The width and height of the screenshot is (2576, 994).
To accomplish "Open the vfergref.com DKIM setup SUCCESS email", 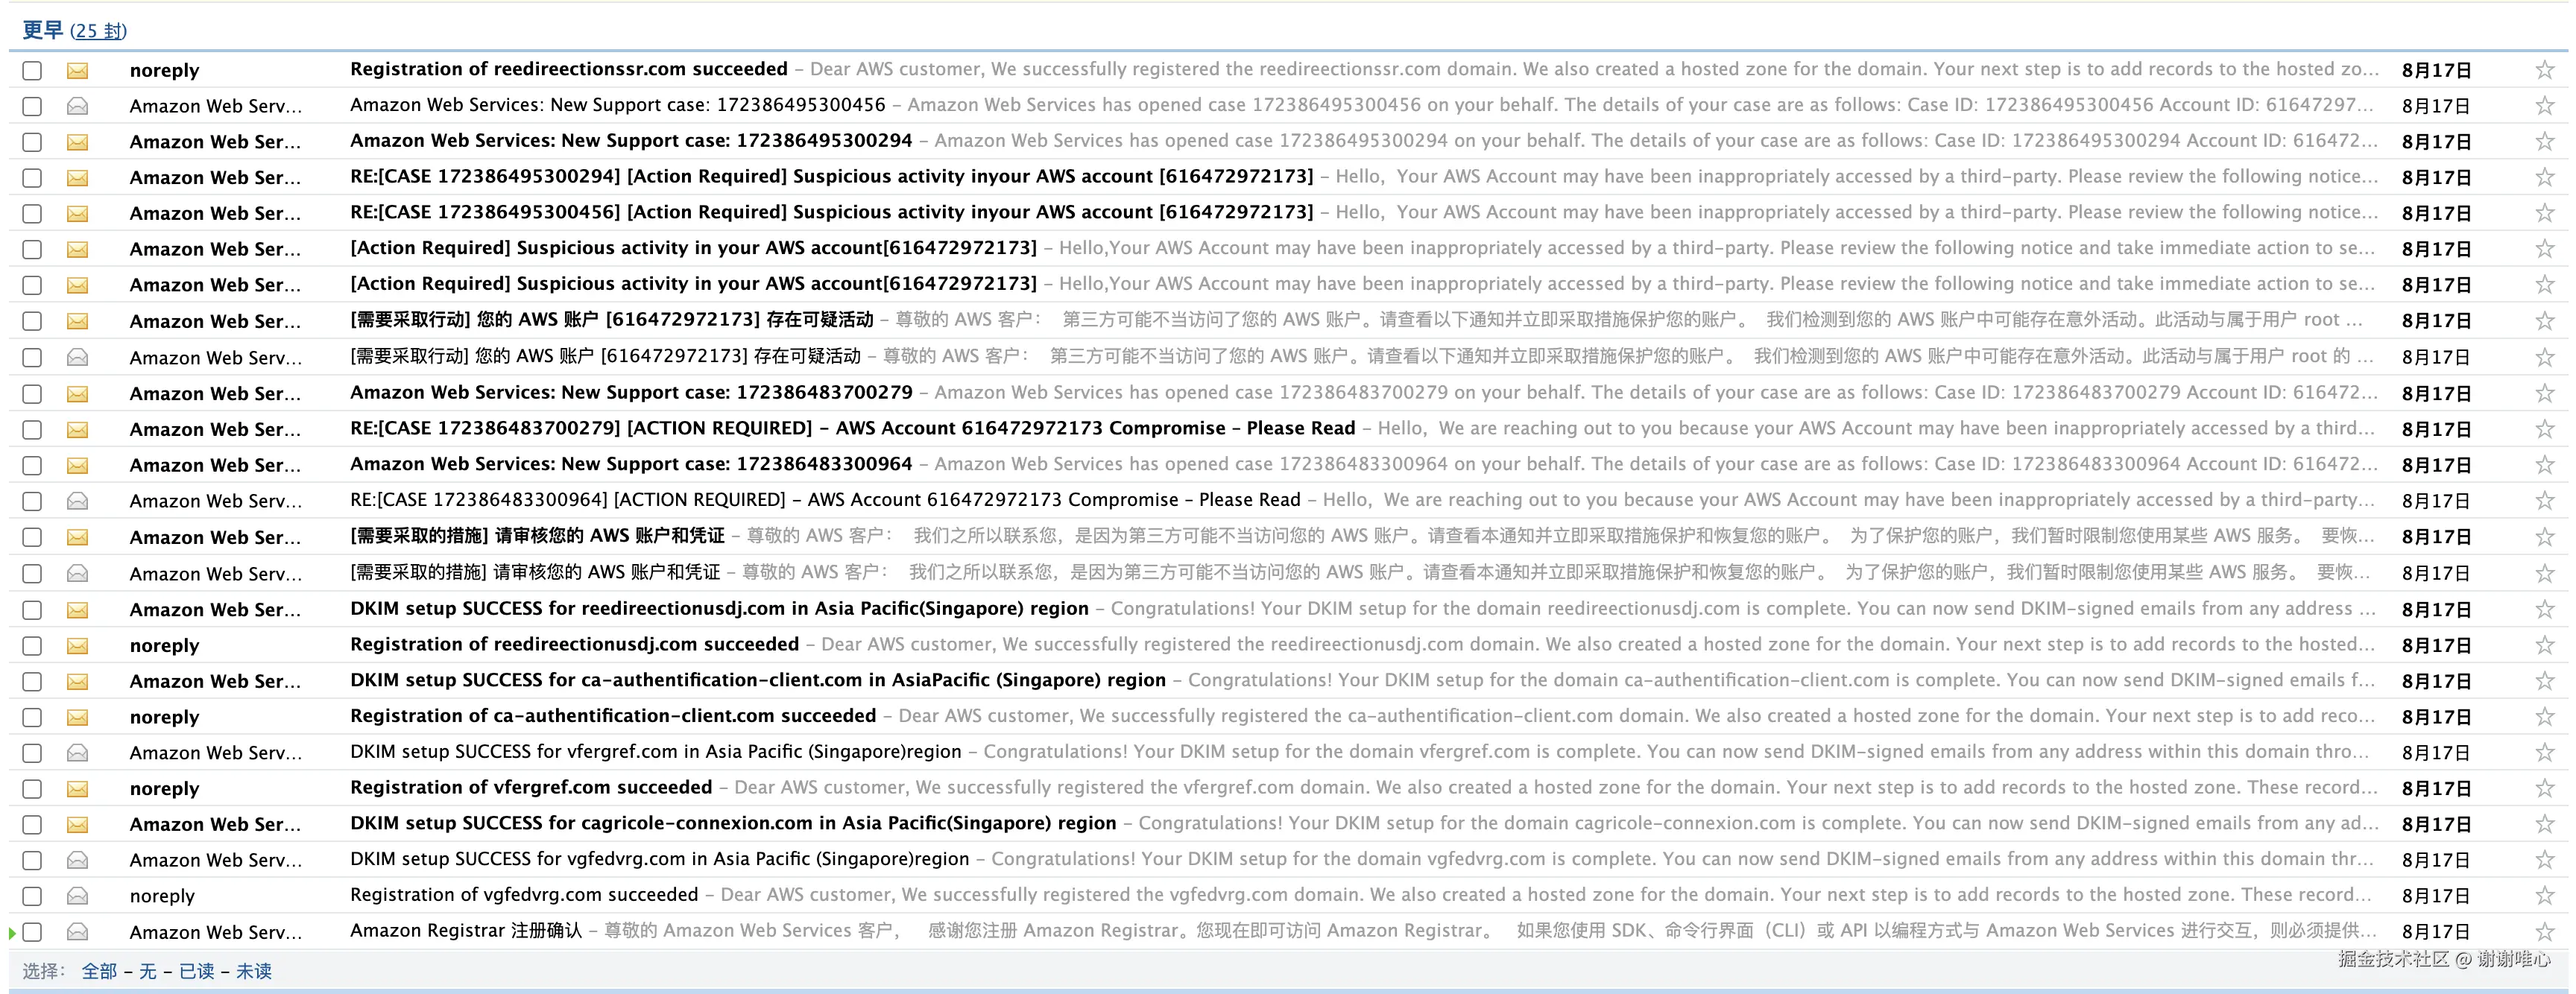I will click(655, 752).
